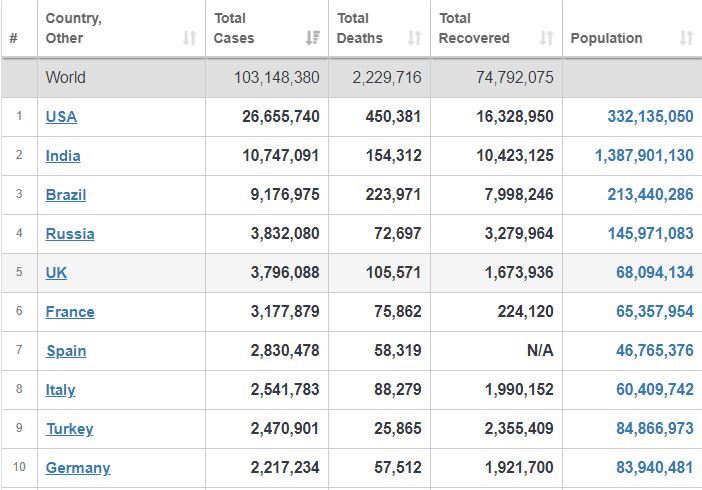Image resolution: width=702 pixels, height=490 pixels.
Task: Open the India country link
Action: point(63,156)
